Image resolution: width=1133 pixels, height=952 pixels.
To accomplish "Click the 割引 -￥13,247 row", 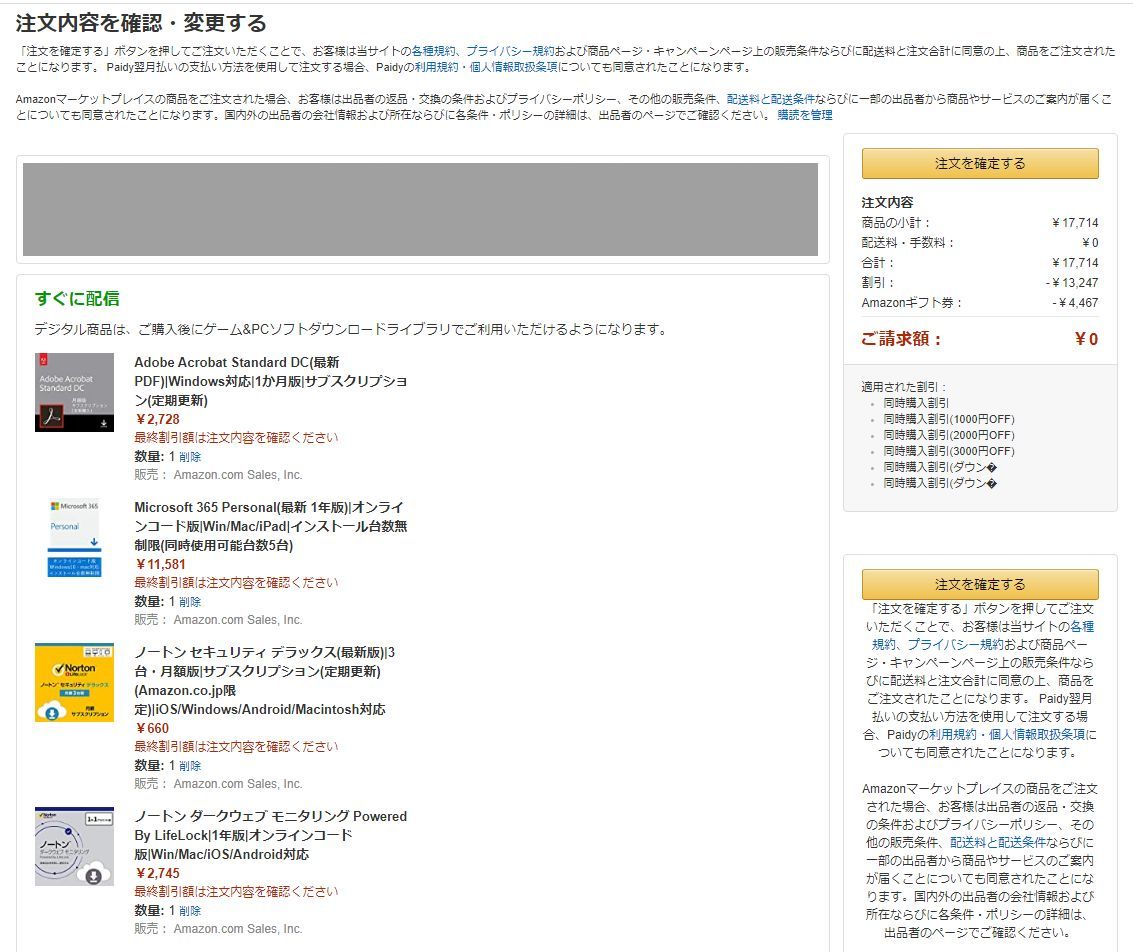I will 980,282.
